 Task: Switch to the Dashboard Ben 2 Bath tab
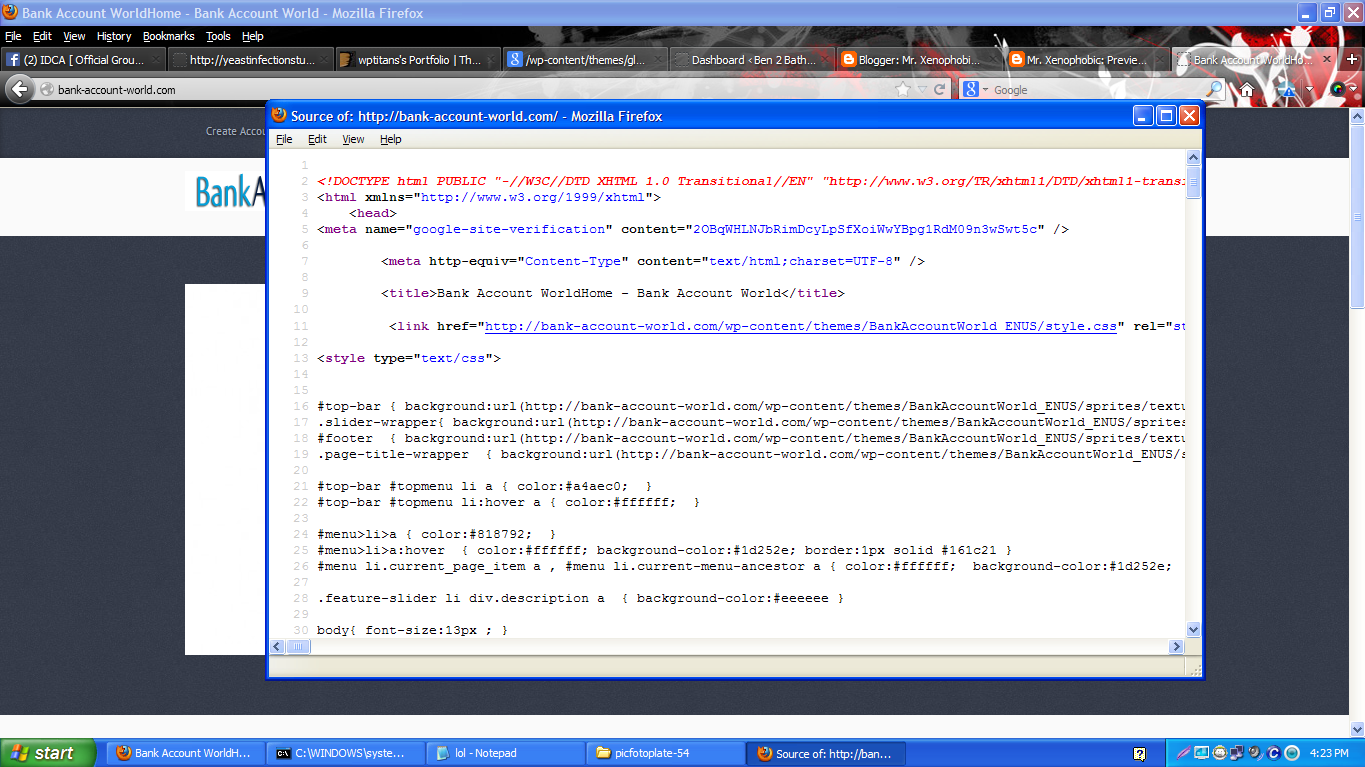tap(751, 60)
